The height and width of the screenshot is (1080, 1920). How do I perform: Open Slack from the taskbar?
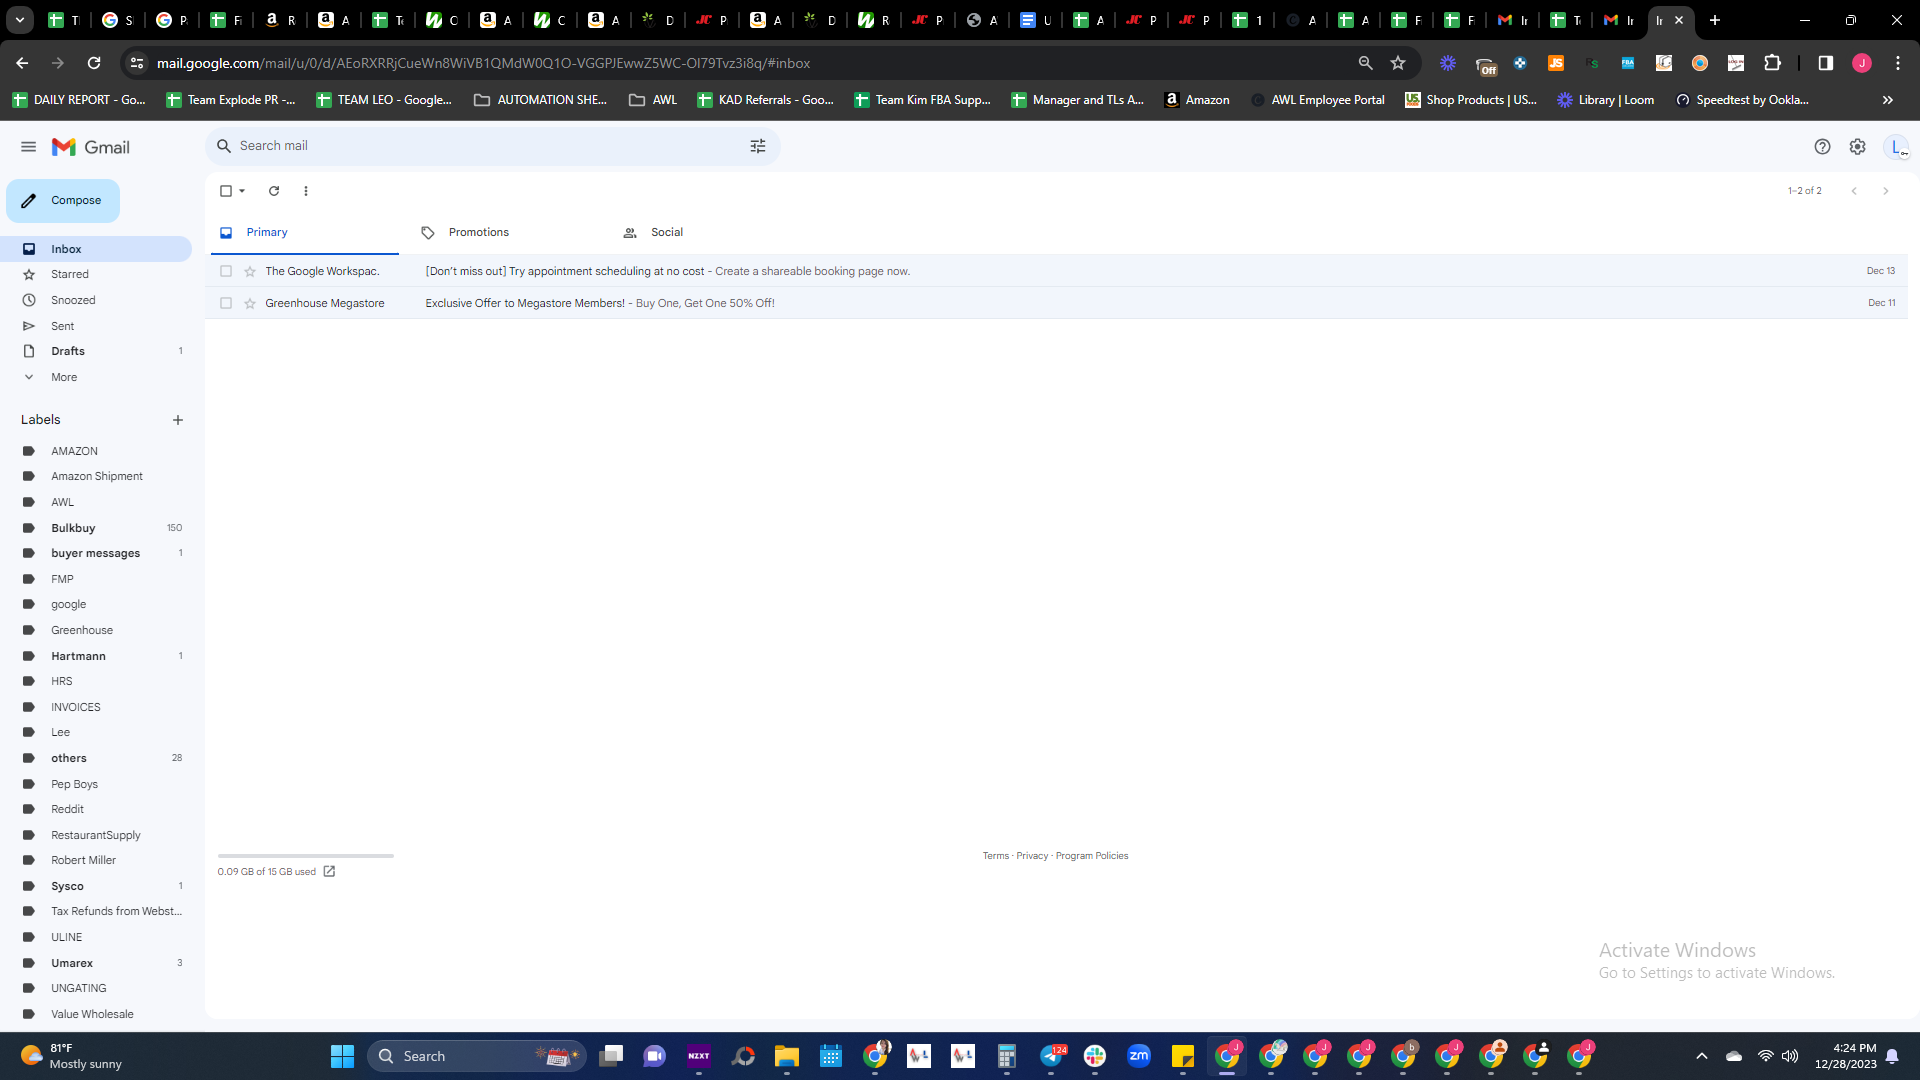[1095, 1056]
